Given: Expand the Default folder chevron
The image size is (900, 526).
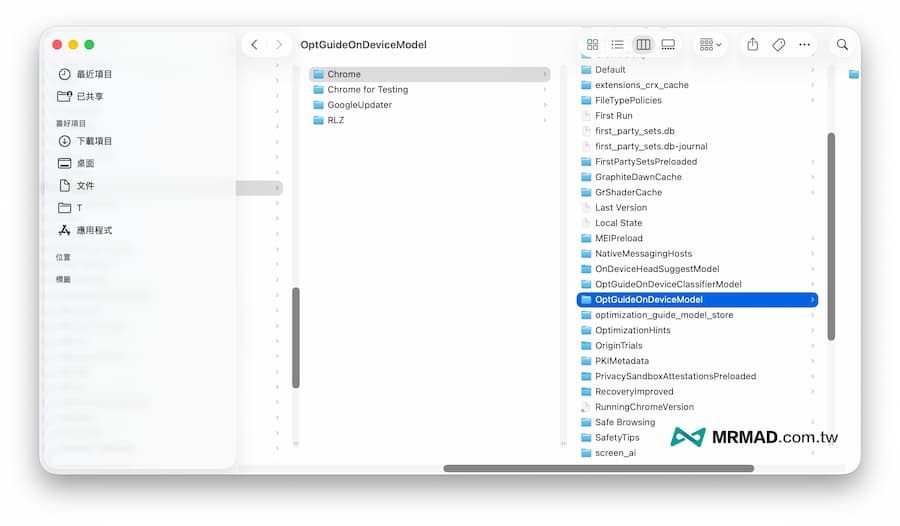Looking at the screenshot, I should (x=812, y=69).
